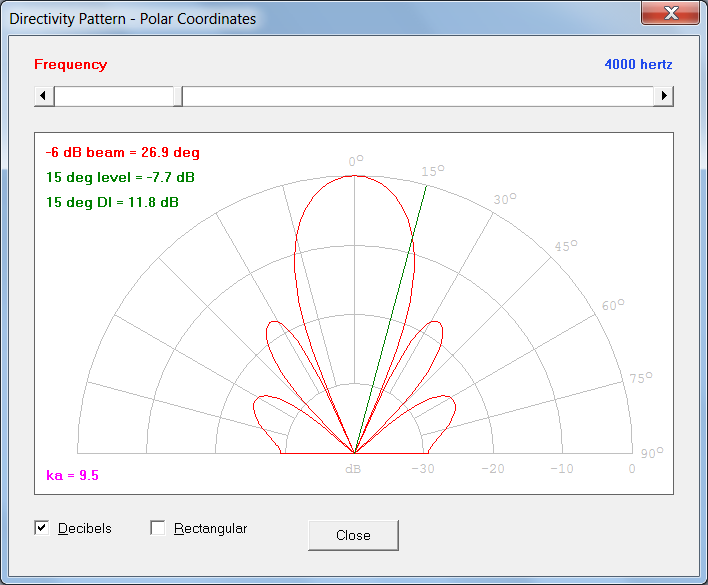Click the '15 deg DI = 11.8 dB' text
Image resolution: width=708 pixels, height=585 pixels.
(112, 202)
